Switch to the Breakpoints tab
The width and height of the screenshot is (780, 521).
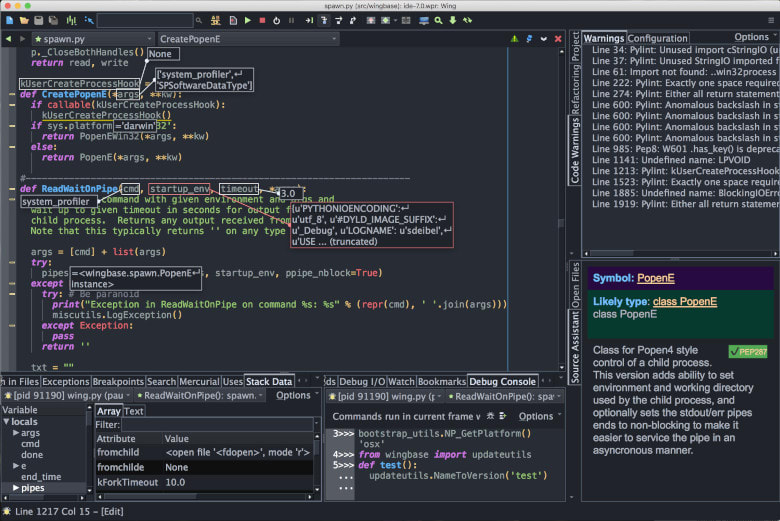(118, 381)
